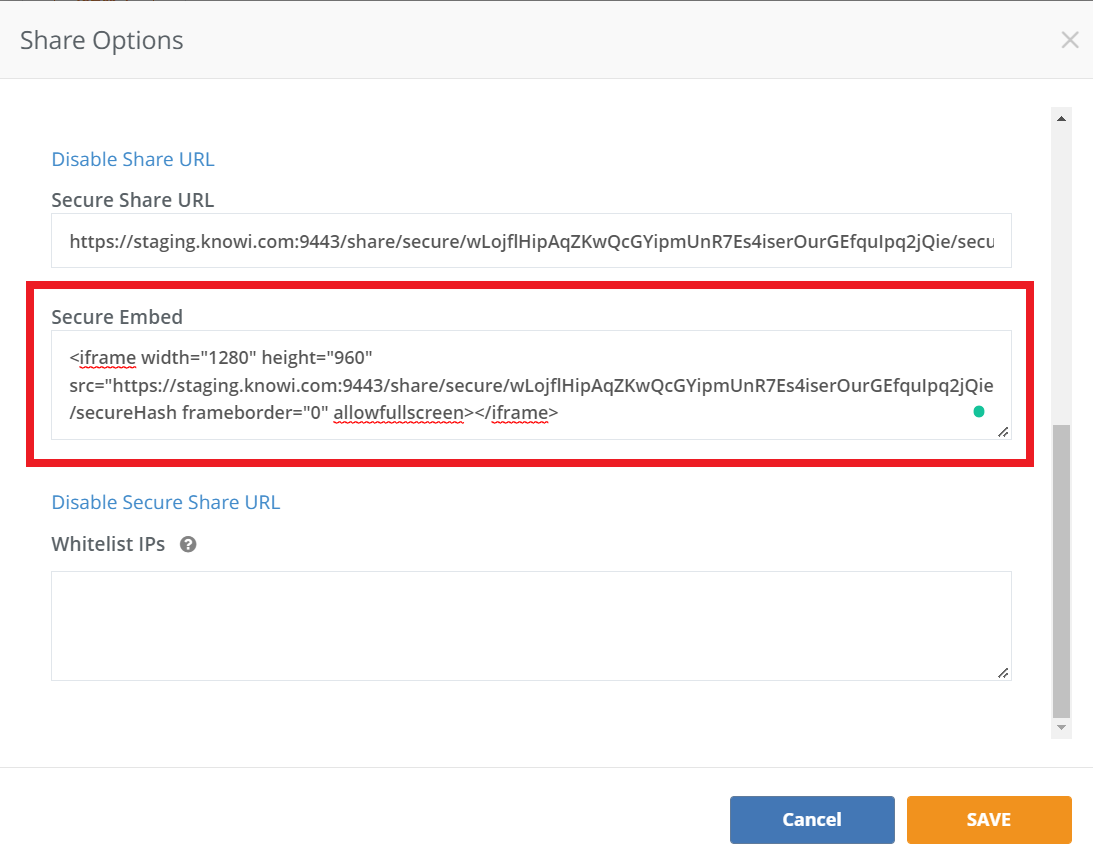1093x866 pixels.
Task: Click the green dot icon in Secure Embed box
Action: tap(978, 411)
